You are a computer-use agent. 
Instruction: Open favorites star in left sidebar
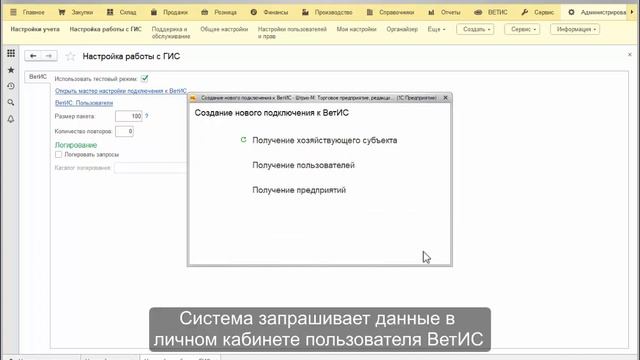11,70
